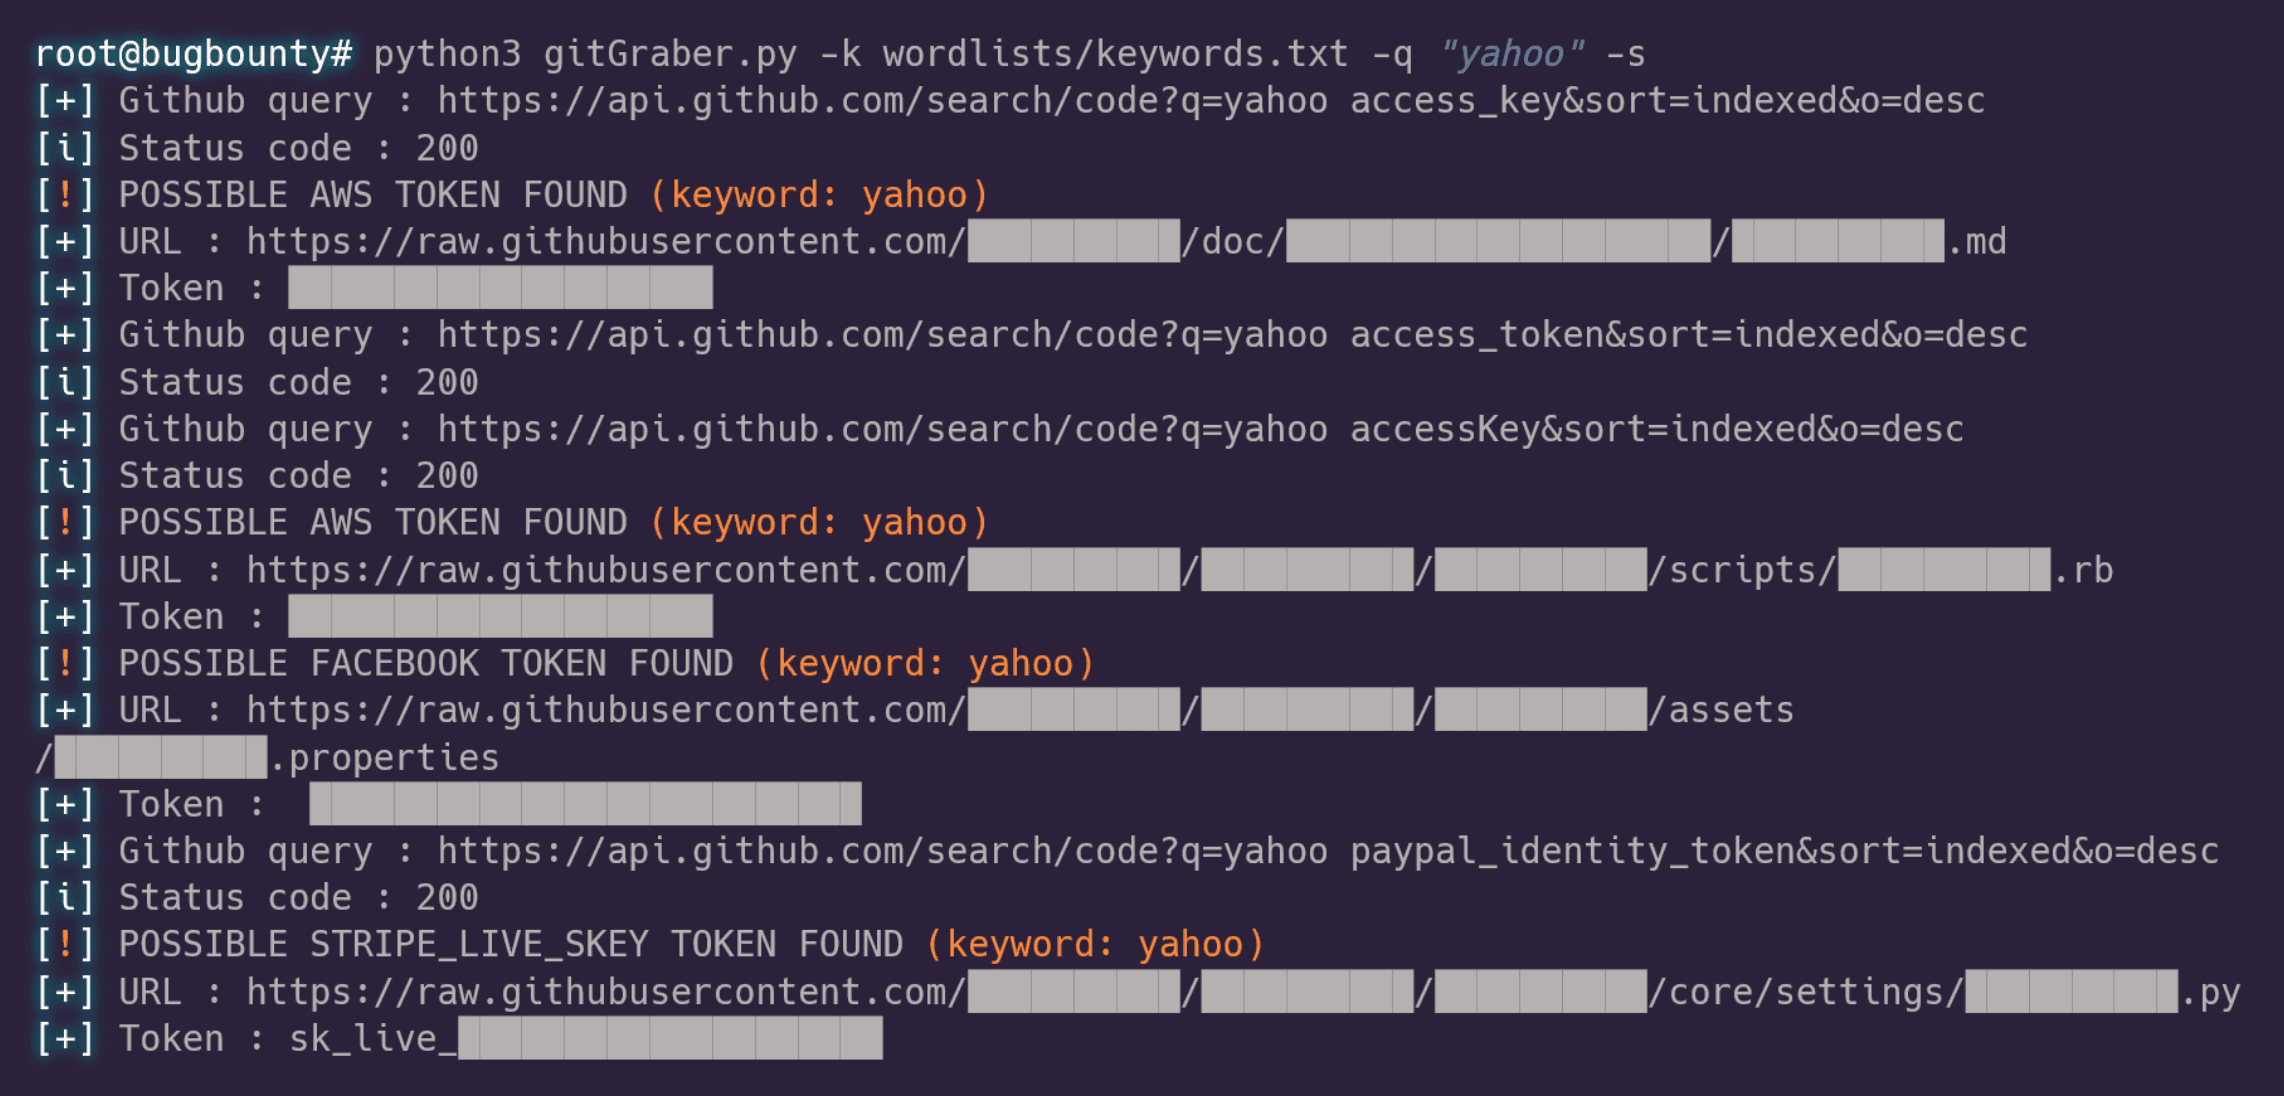Open the raw.githubusercontent URL ending in .rb
2284x1096 pixels.
tap(1180, 570)
